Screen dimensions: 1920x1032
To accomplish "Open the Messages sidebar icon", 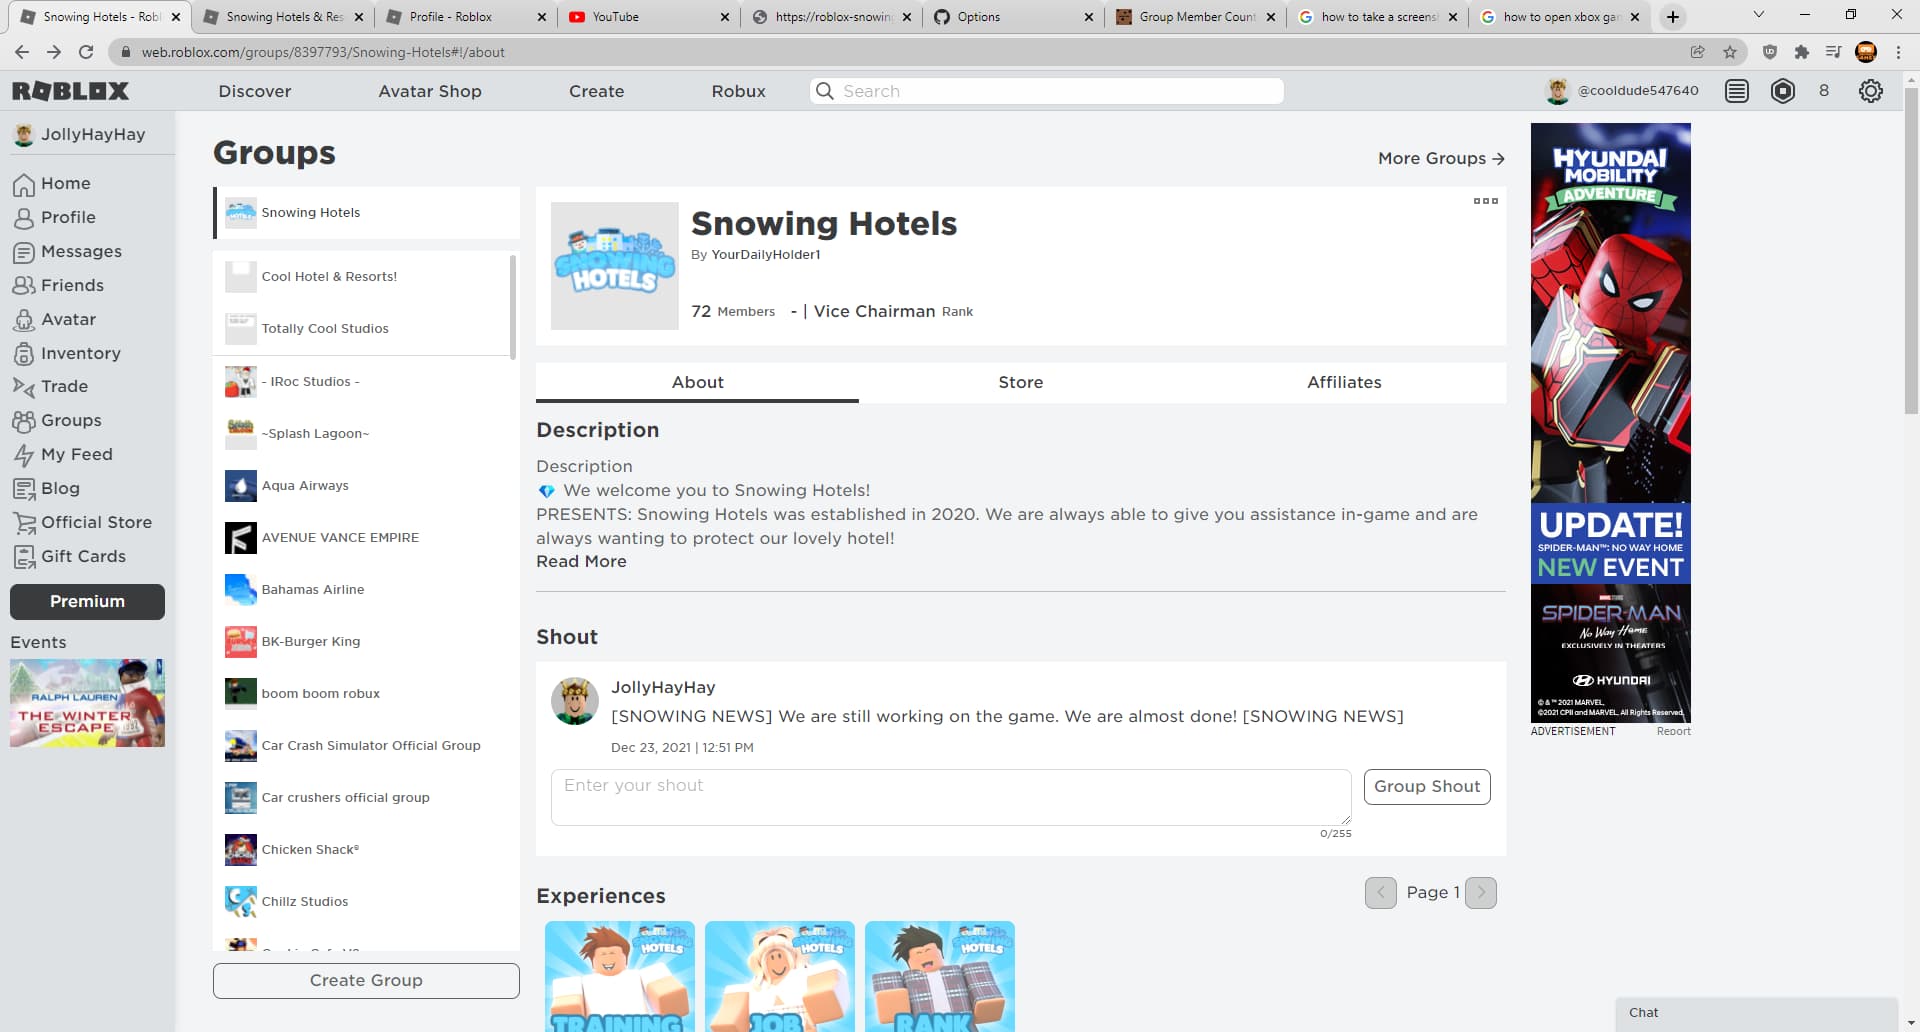I will [24, 252].
